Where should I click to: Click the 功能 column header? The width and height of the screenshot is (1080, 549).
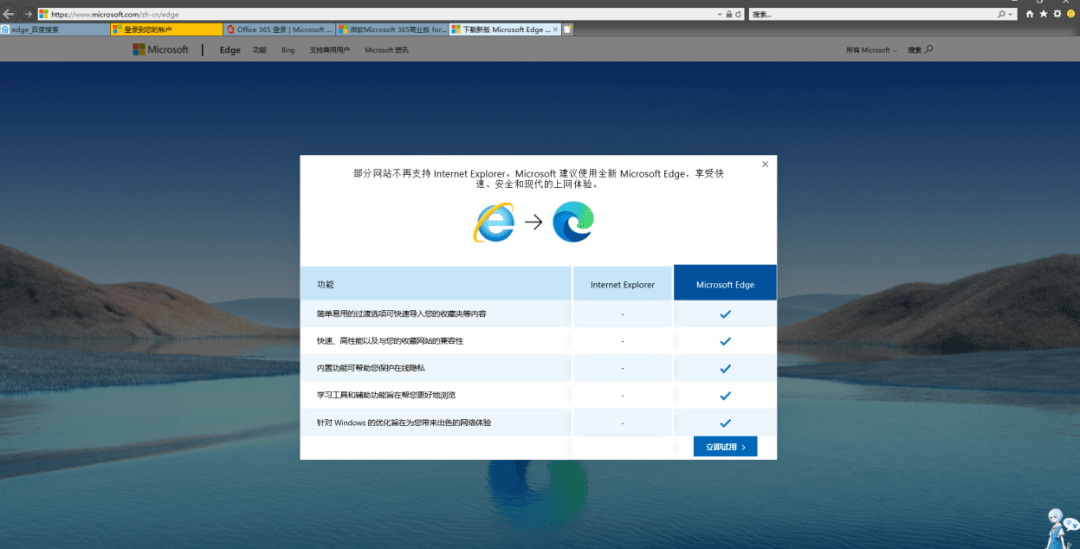click(436, 284)
